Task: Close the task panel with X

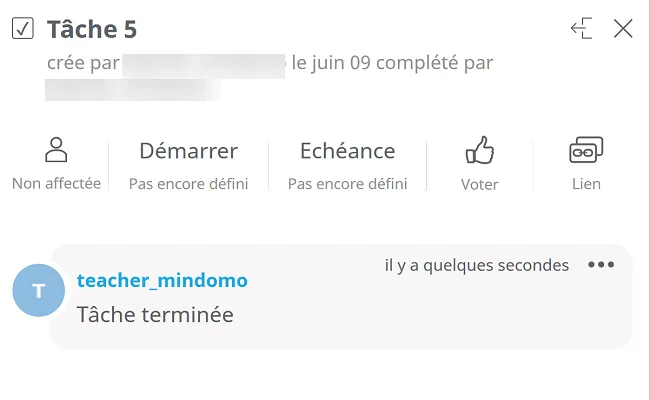Action: pos(623,29)
